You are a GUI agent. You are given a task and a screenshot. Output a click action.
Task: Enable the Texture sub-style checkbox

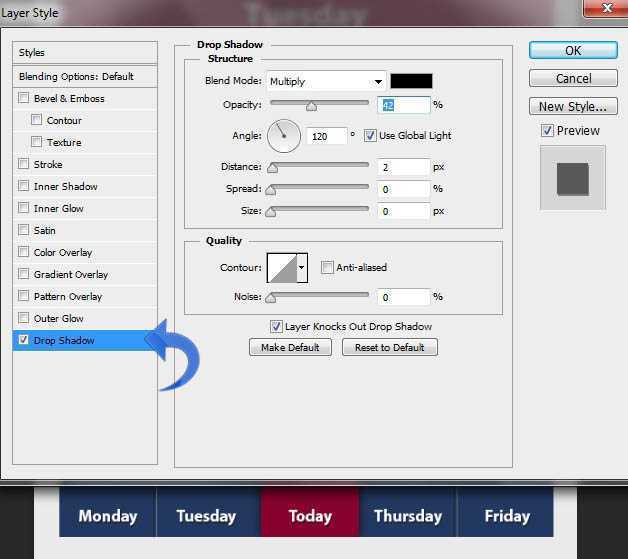[36, 142]
